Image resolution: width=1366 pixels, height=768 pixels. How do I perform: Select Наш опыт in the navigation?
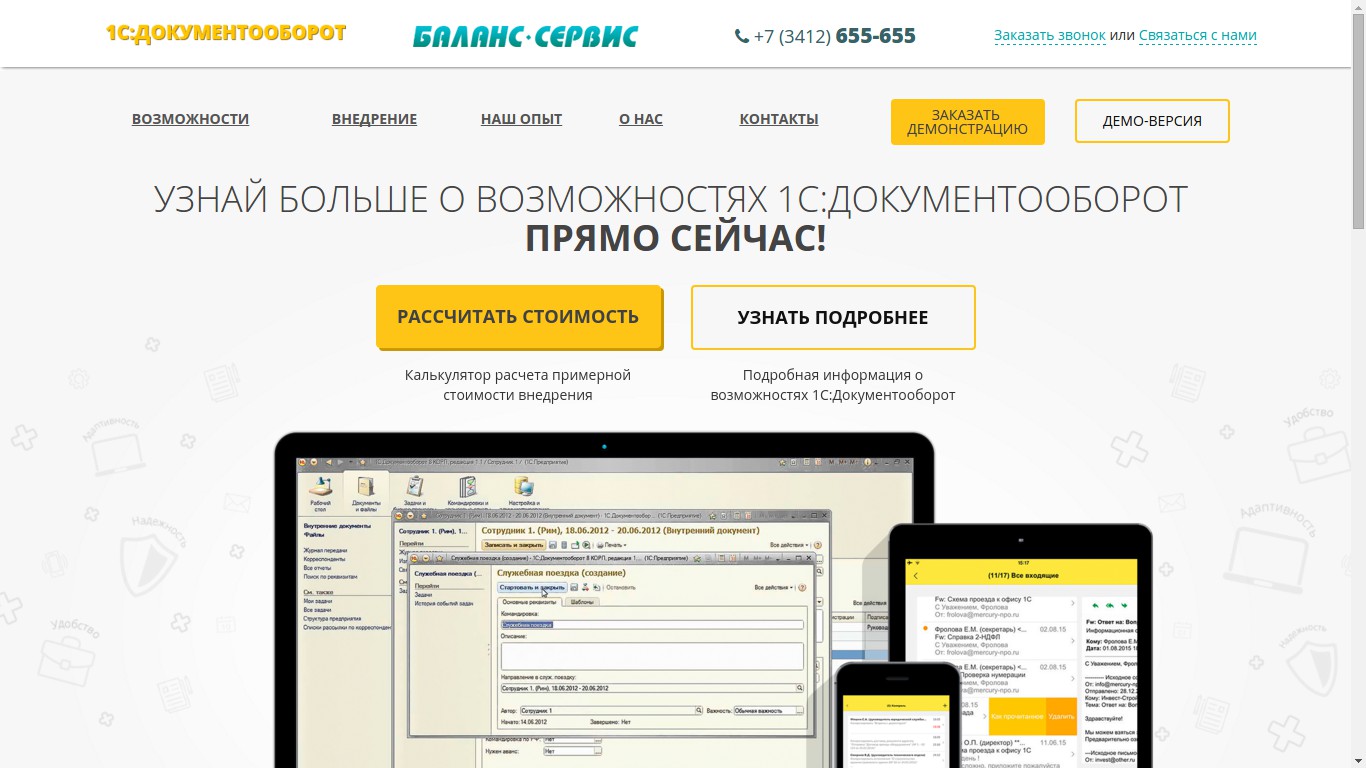coord(521,119)
